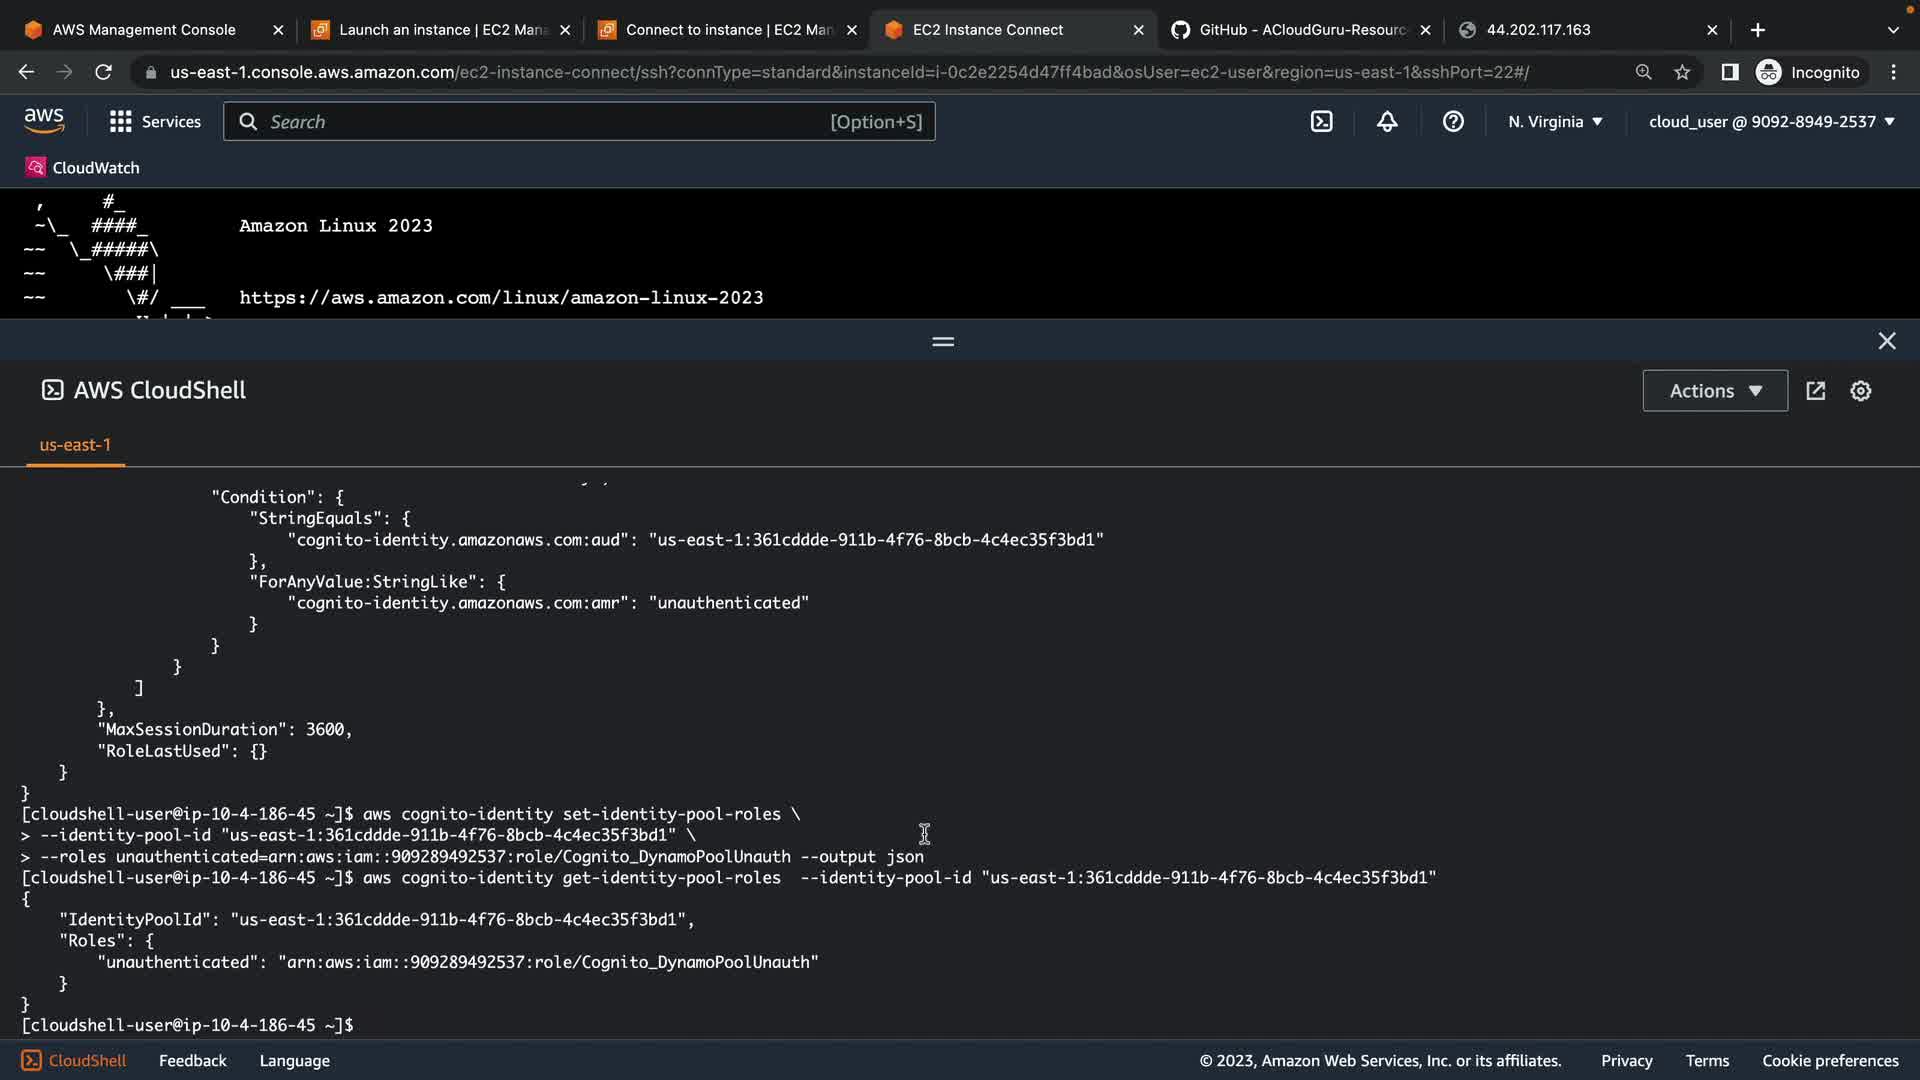The image size is (1920, 1080).
Task: Switch to GitHub ACloudGuru-Resource browser tab
Action: pyautogui.click(x=1300, y=30)
